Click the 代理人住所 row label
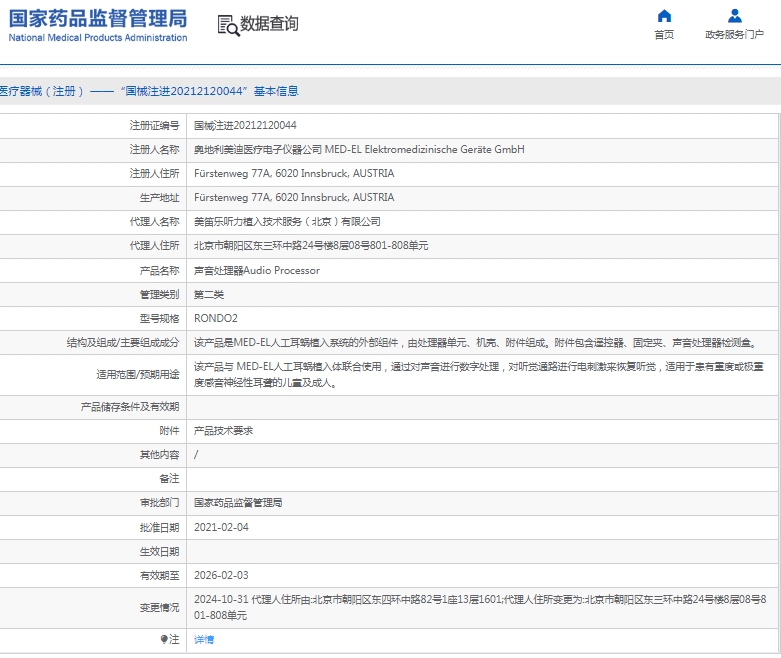The width and height of the screenshot is (781, 658). pos(154,246)
